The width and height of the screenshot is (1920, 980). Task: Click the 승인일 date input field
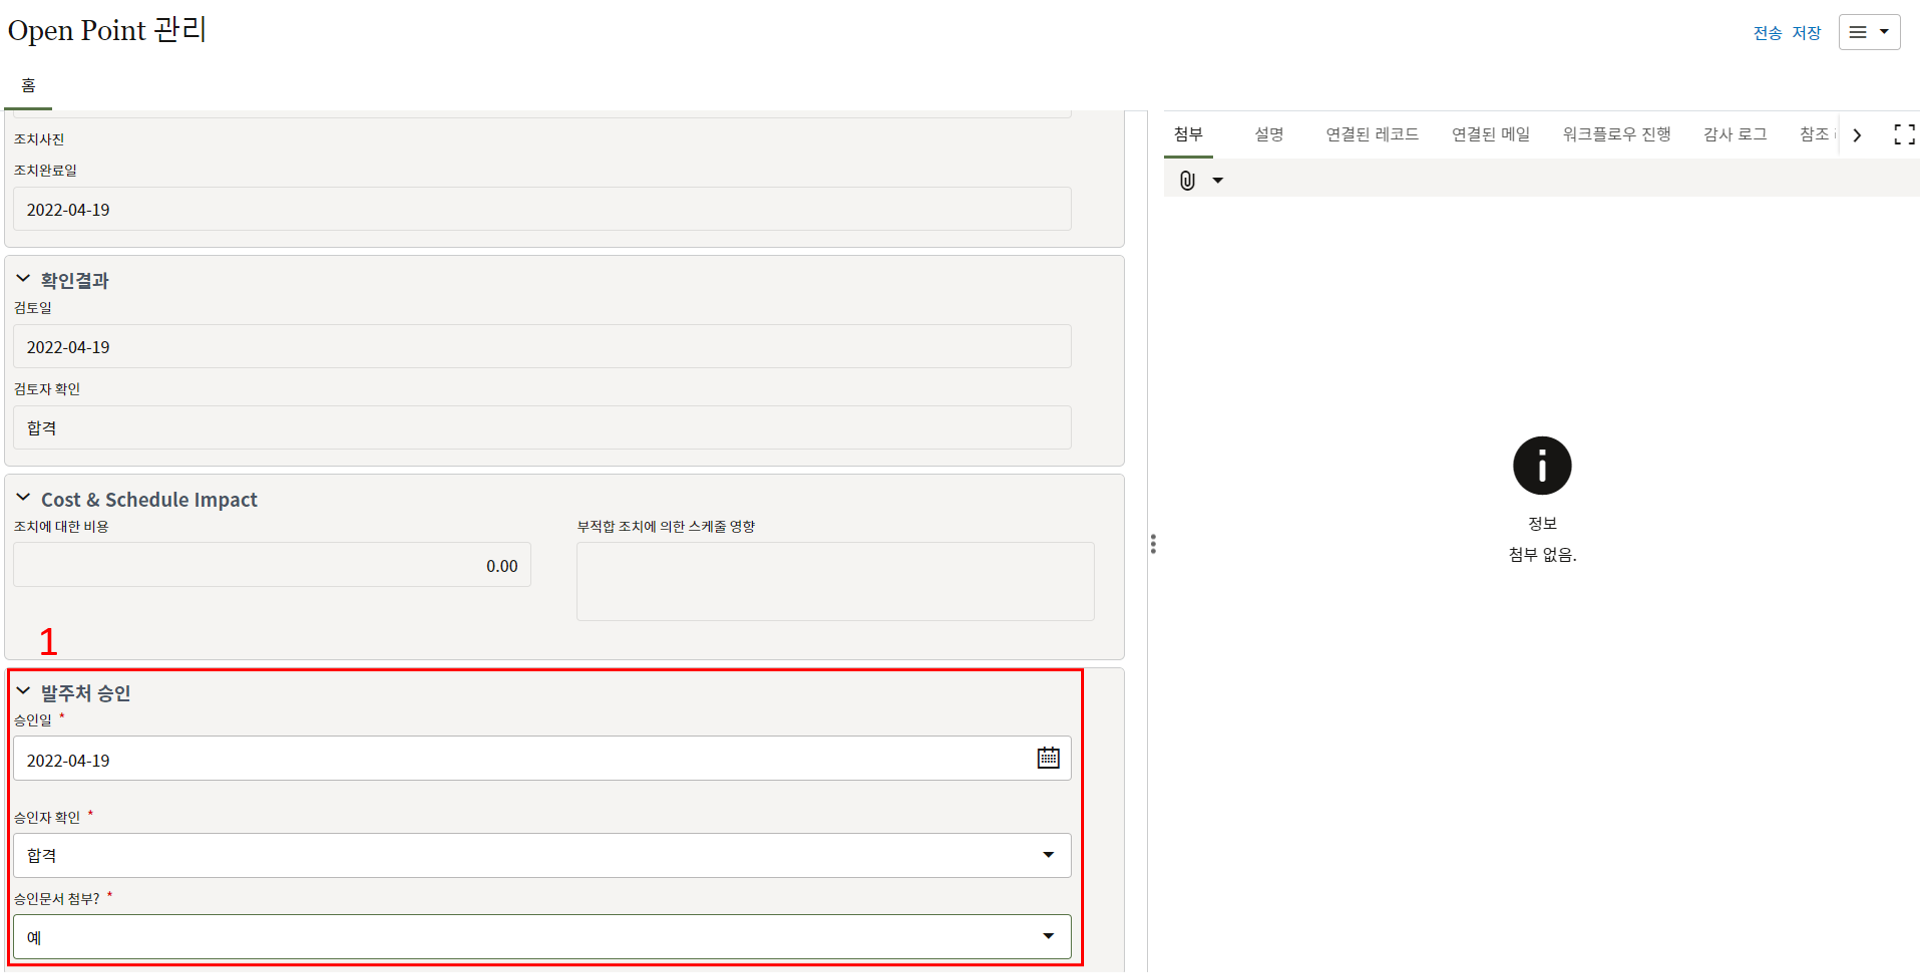(520, 760)
